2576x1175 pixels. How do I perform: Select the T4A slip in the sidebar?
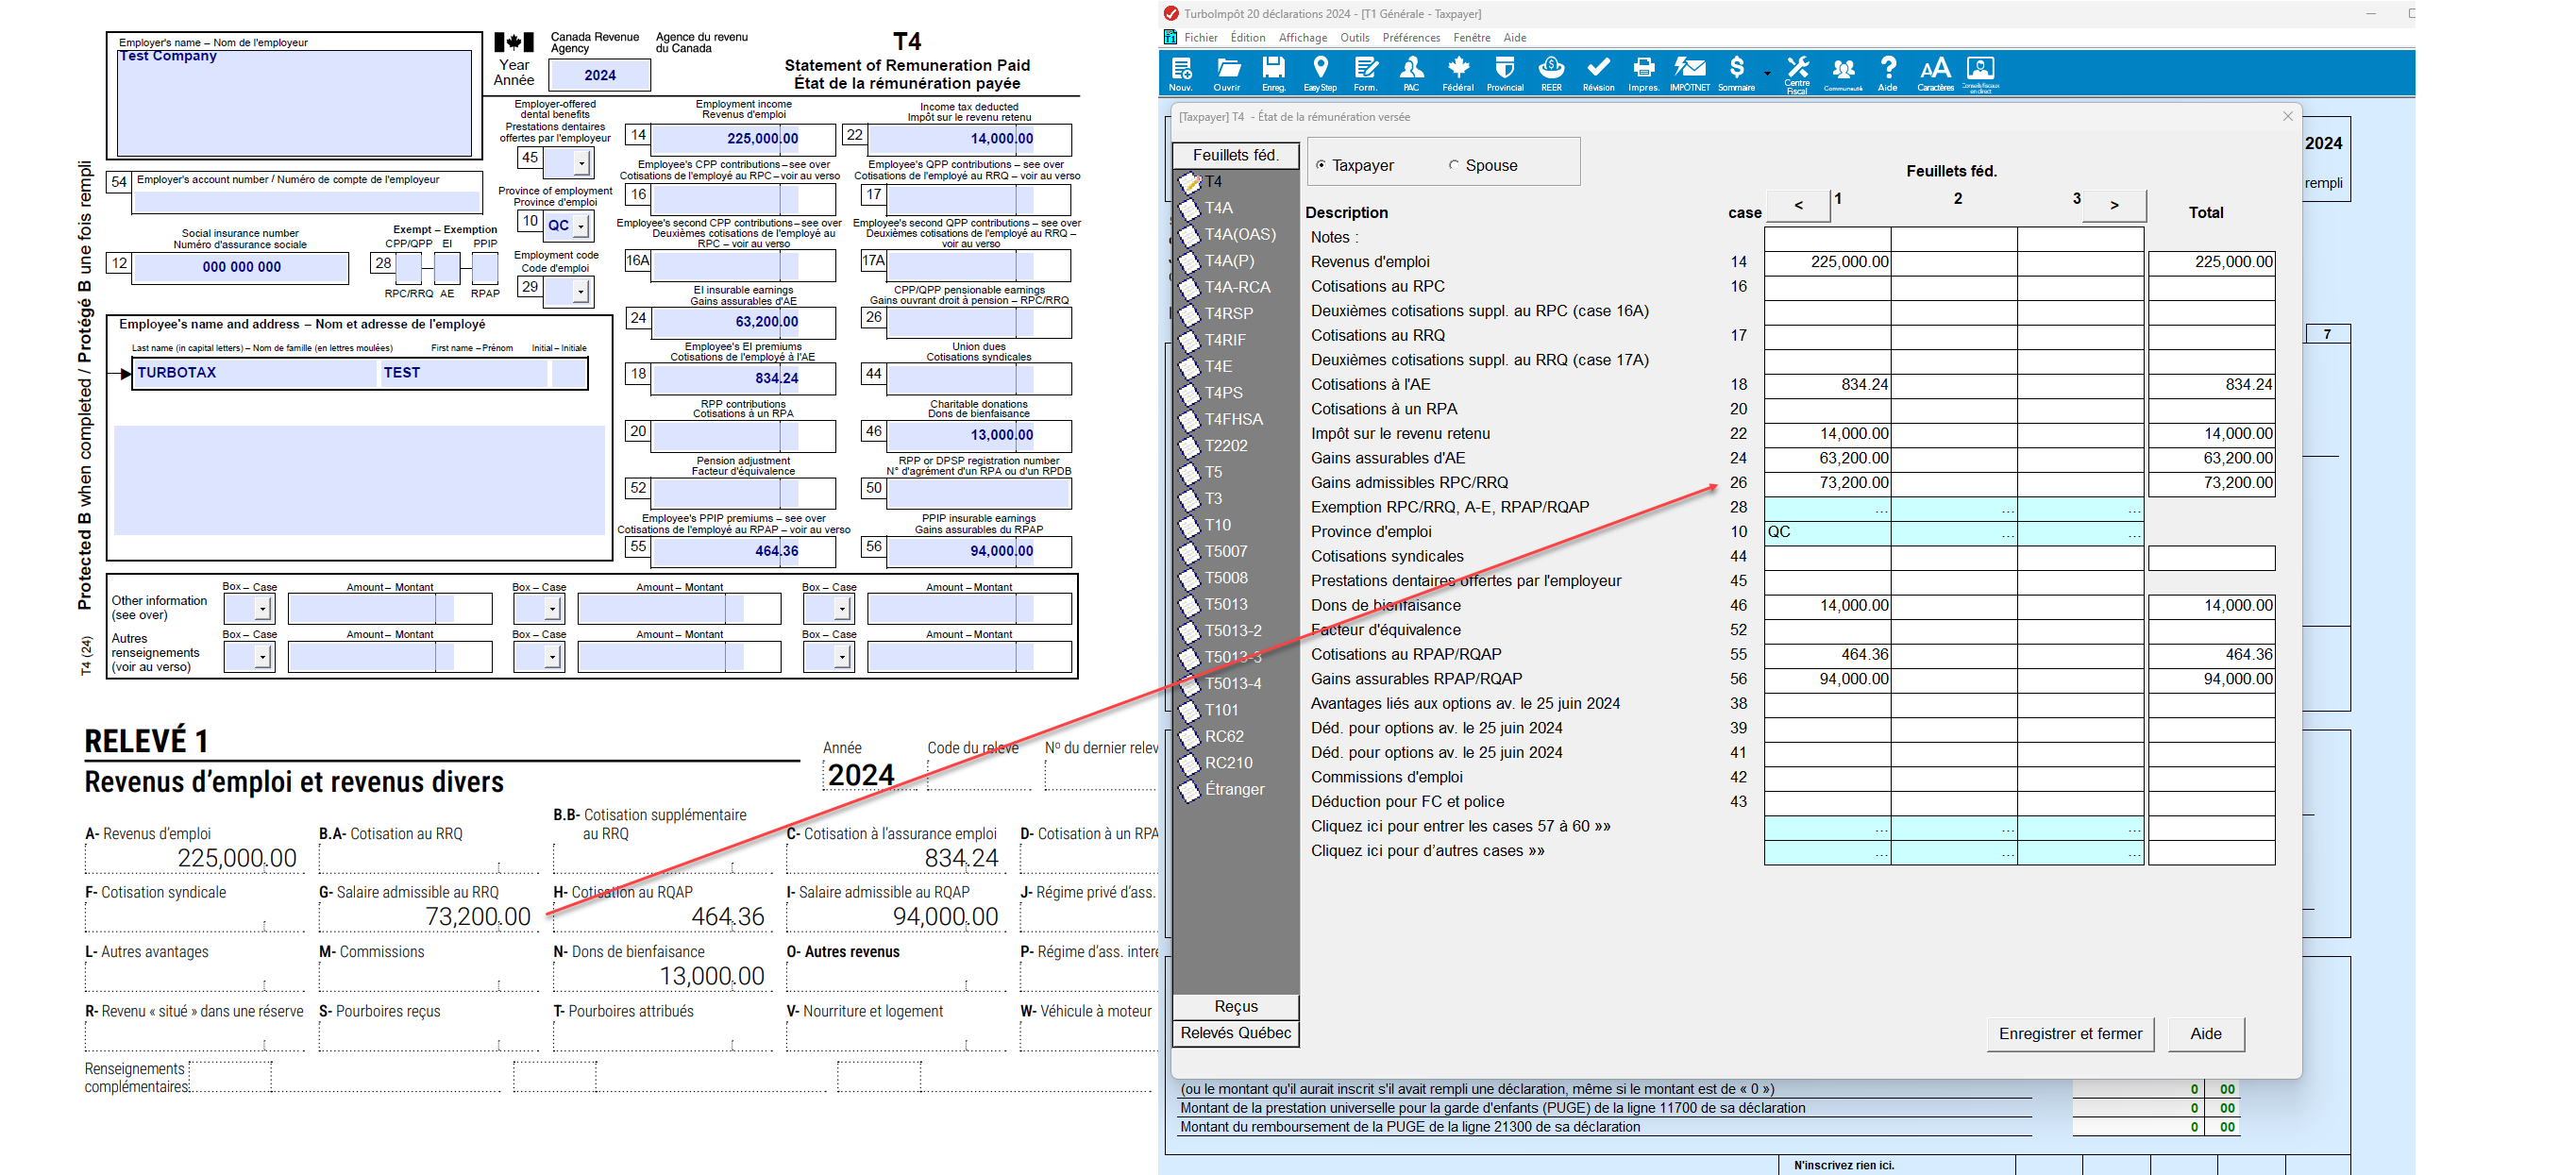click(x=1218, y=208)
